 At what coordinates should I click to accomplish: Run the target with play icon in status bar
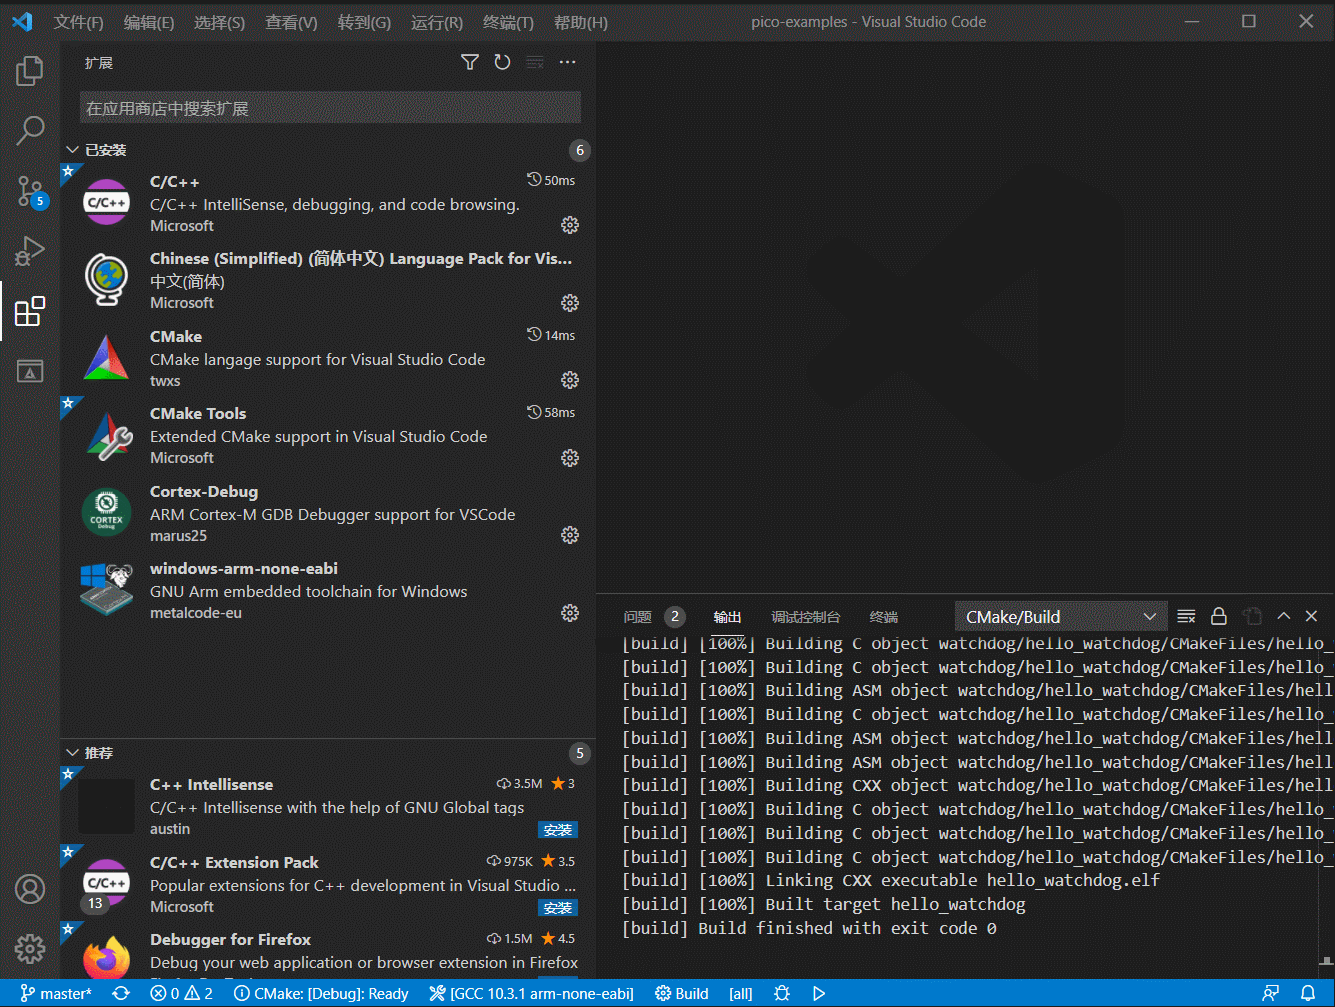[819, 993]
